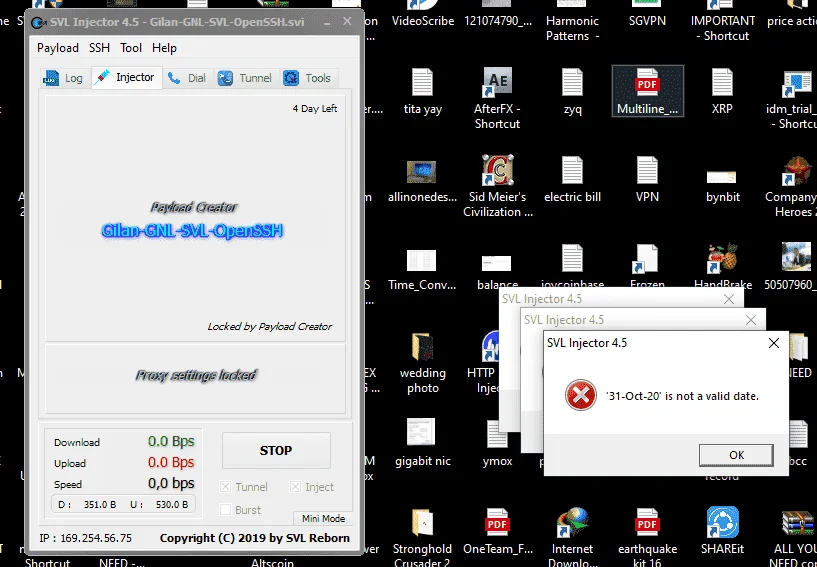
Task: Select the earthquake kit 16 PDF icon
Action: 647,538
